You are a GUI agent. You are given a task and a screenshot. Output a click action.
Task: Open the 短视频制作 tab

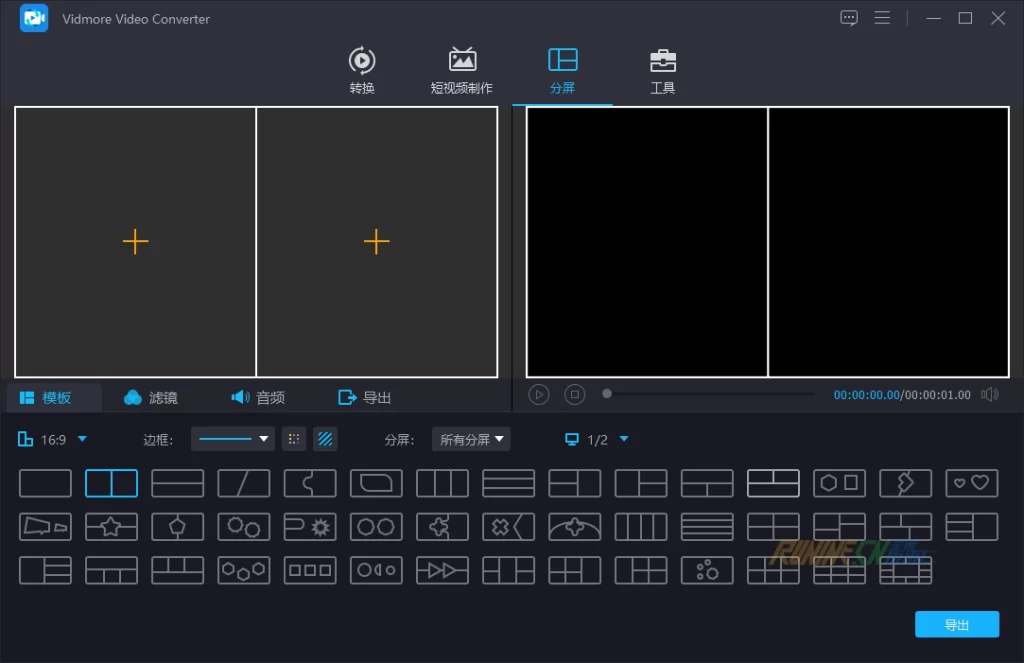(x=461, y=71)
